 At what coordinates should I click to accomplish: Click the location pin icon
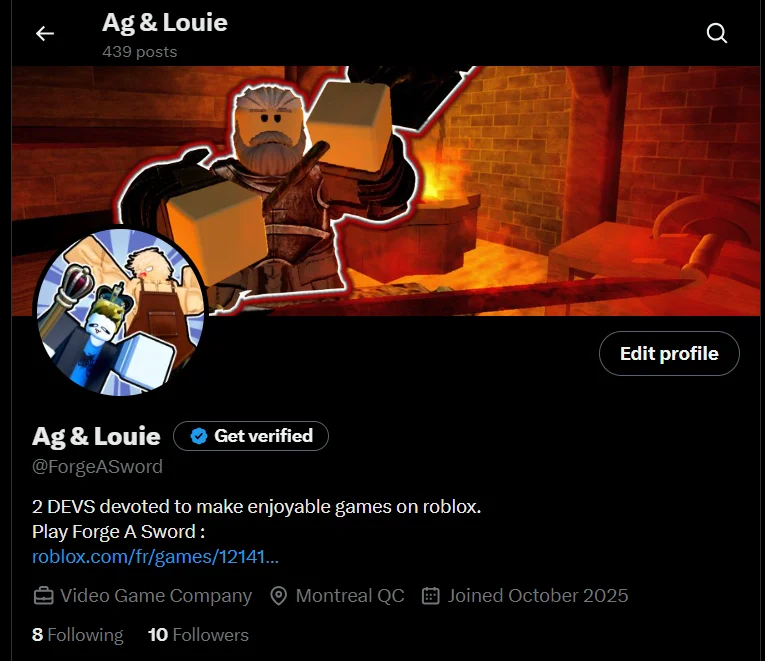pos(279,596)
